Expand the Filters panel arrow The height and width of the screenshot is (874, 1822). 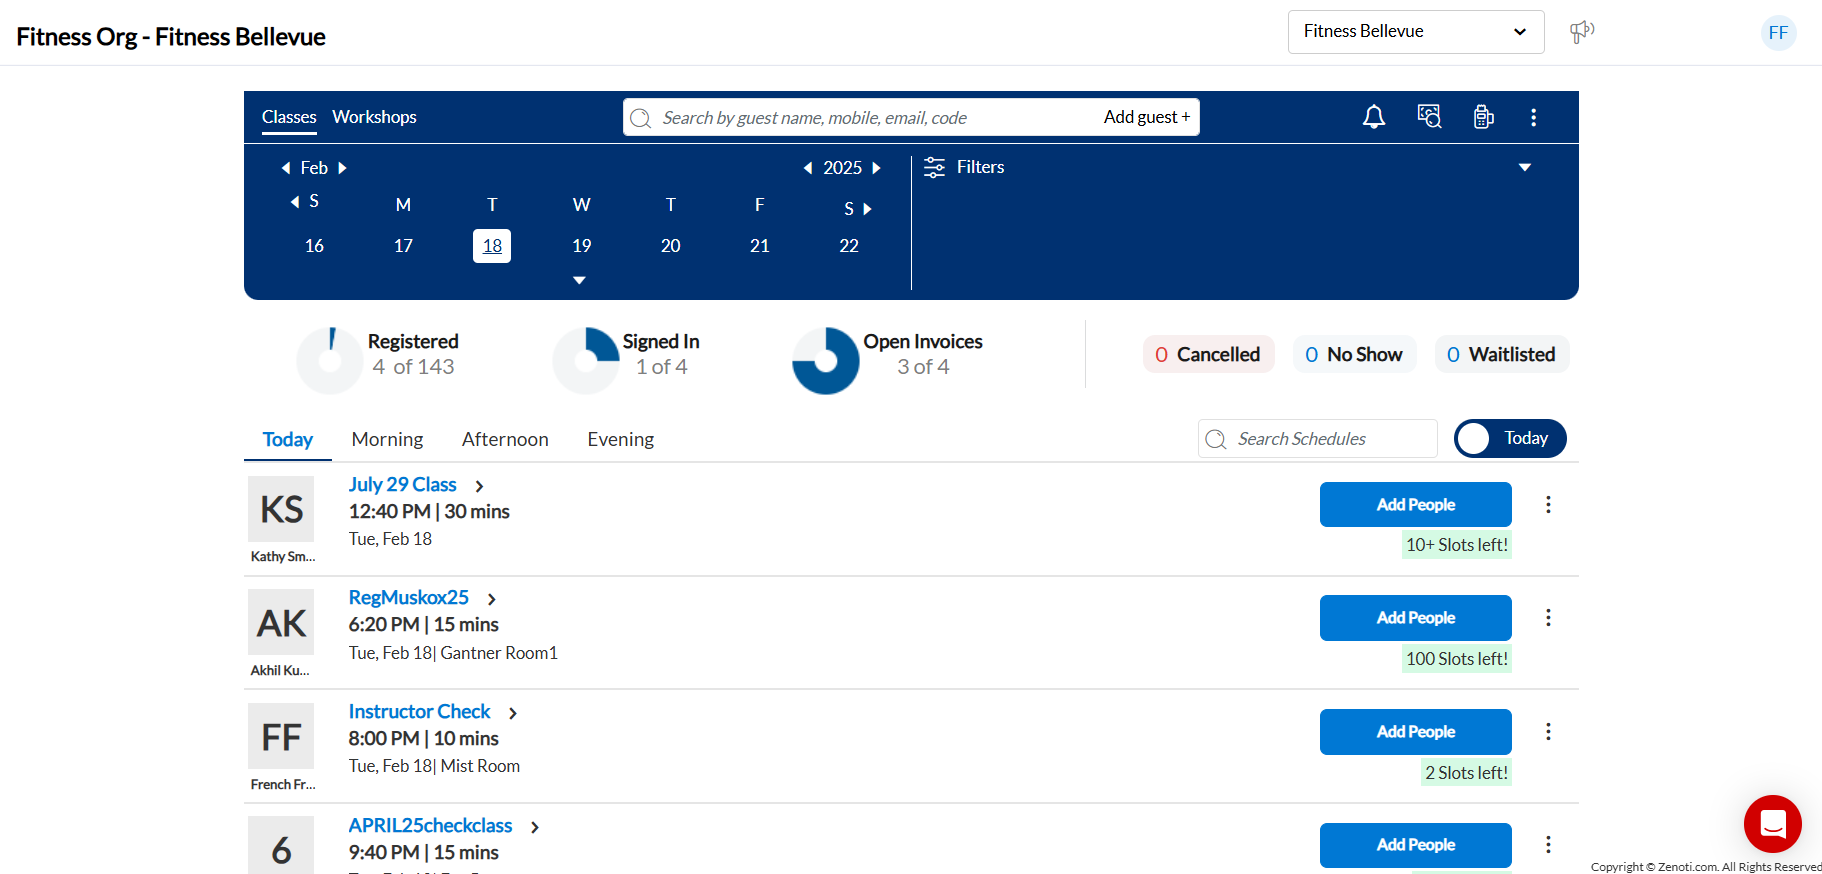click(x=1525, y=167)
